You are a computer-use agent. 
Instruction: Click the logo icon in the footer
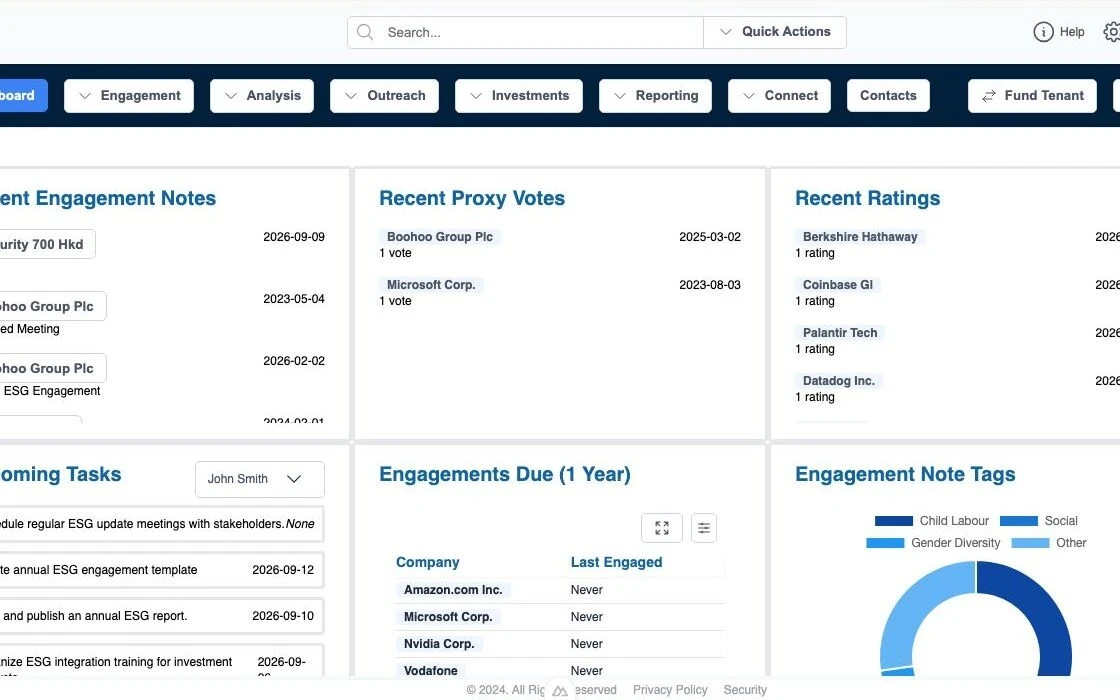[560, 691]
